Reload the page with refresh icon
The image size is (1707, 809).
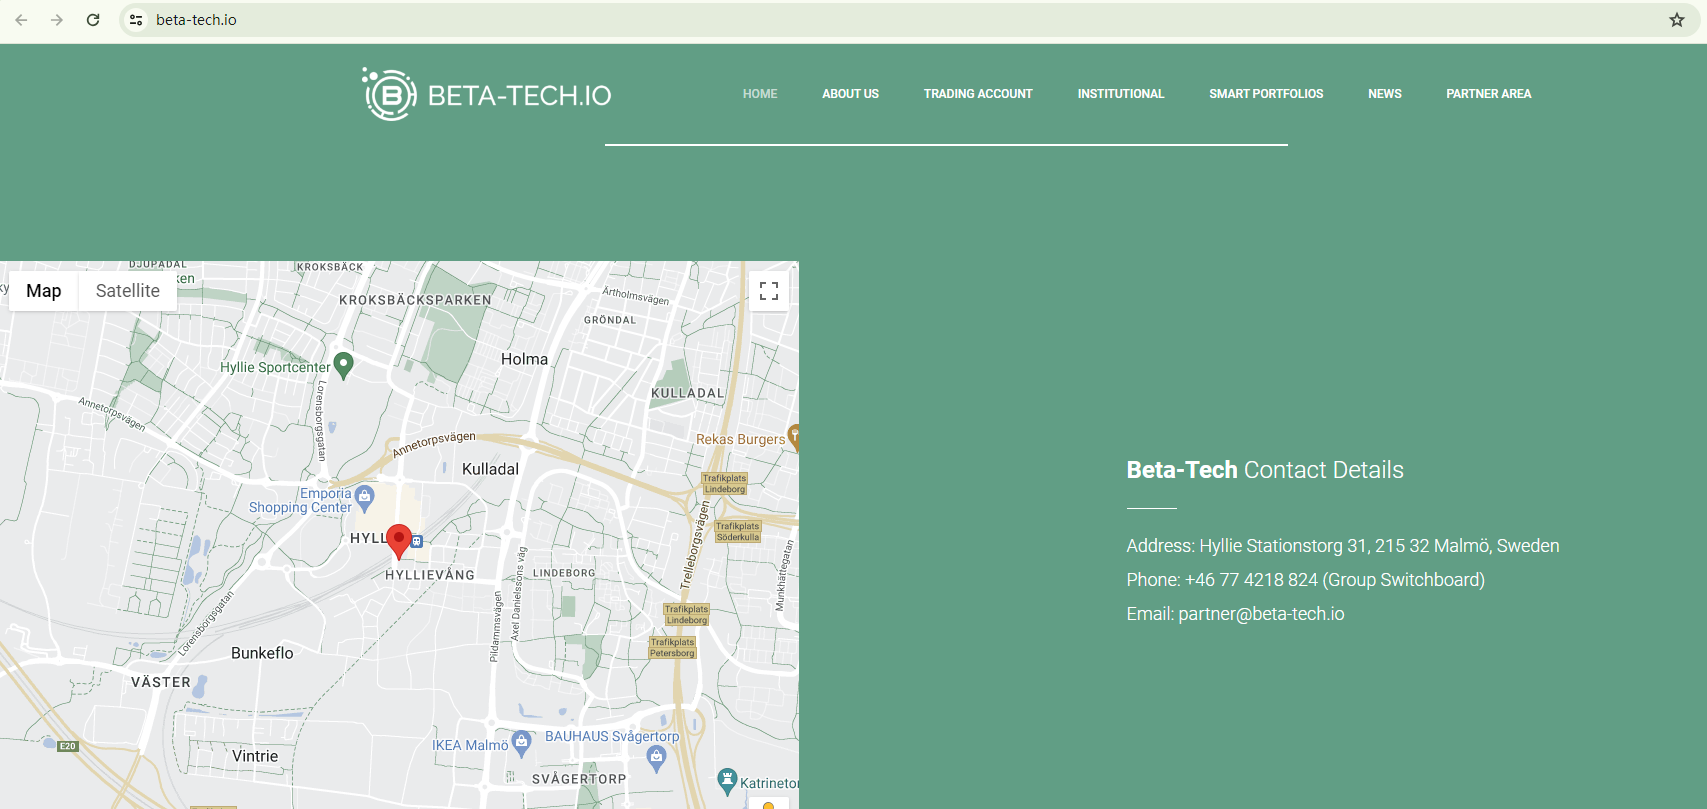(93, 20)
